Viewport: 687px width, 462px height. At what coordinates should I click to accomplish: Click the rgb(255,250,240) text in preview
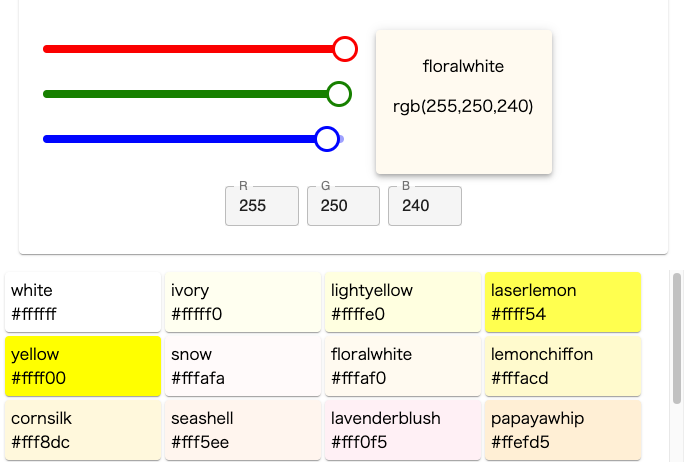click(x=463, y=106)
